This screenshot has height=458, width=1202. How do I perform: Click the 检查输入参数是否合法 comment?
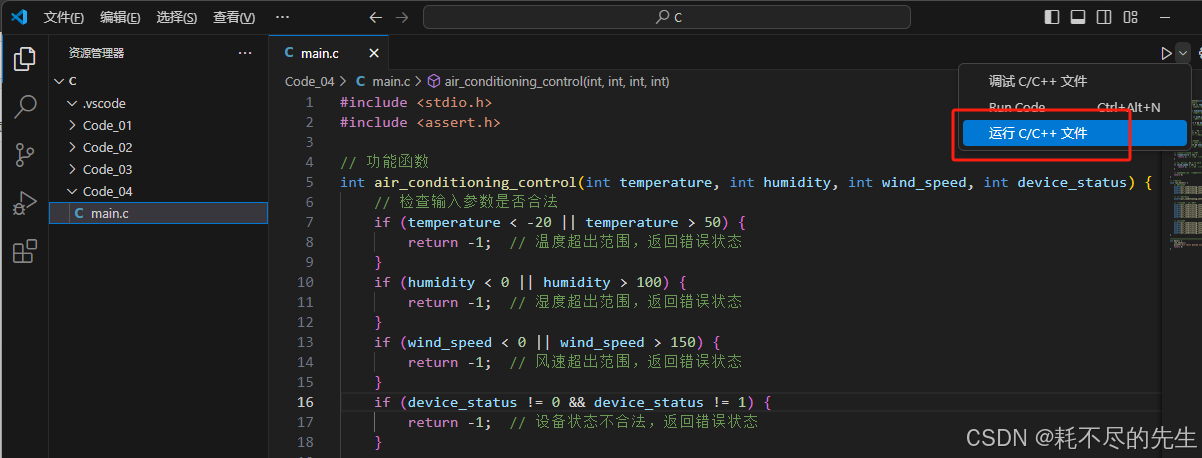pyautogui.click(x=466, y=202)
